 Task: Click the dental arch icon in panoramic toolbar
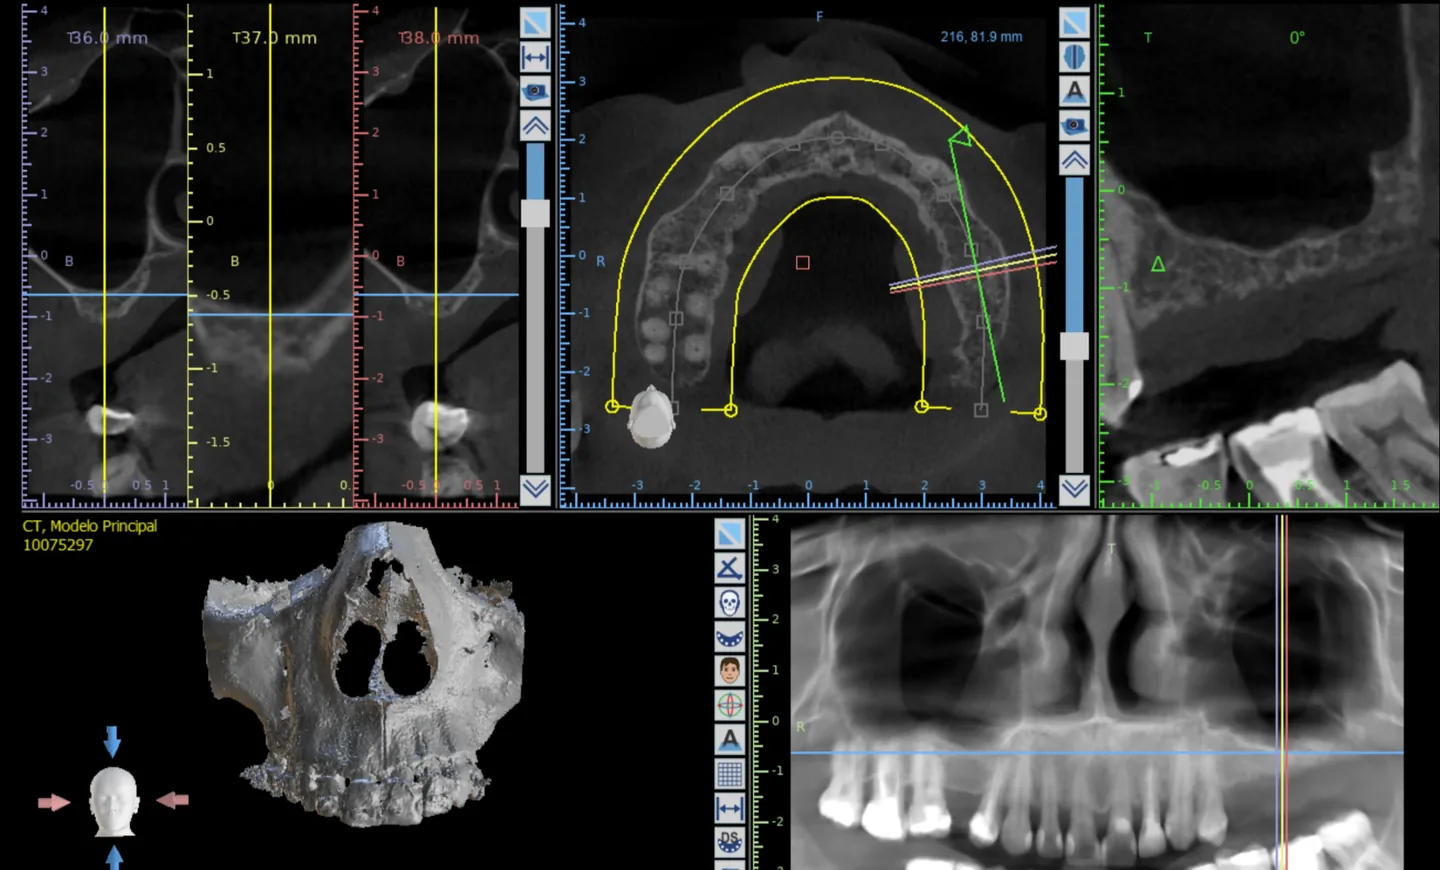(730, 636)
